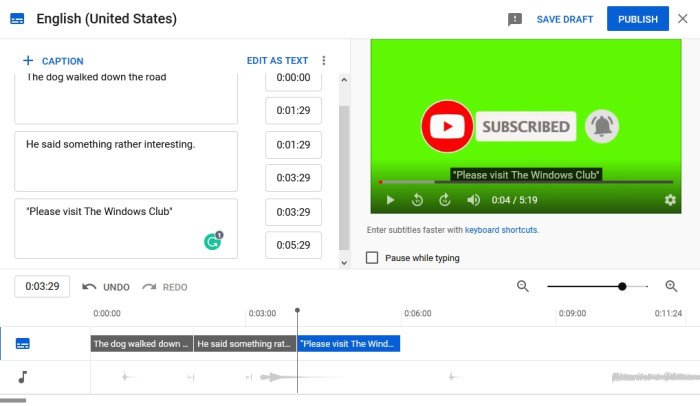Publish the subtitles
Viewport: 700px width, 406px height.
point(638,19)
